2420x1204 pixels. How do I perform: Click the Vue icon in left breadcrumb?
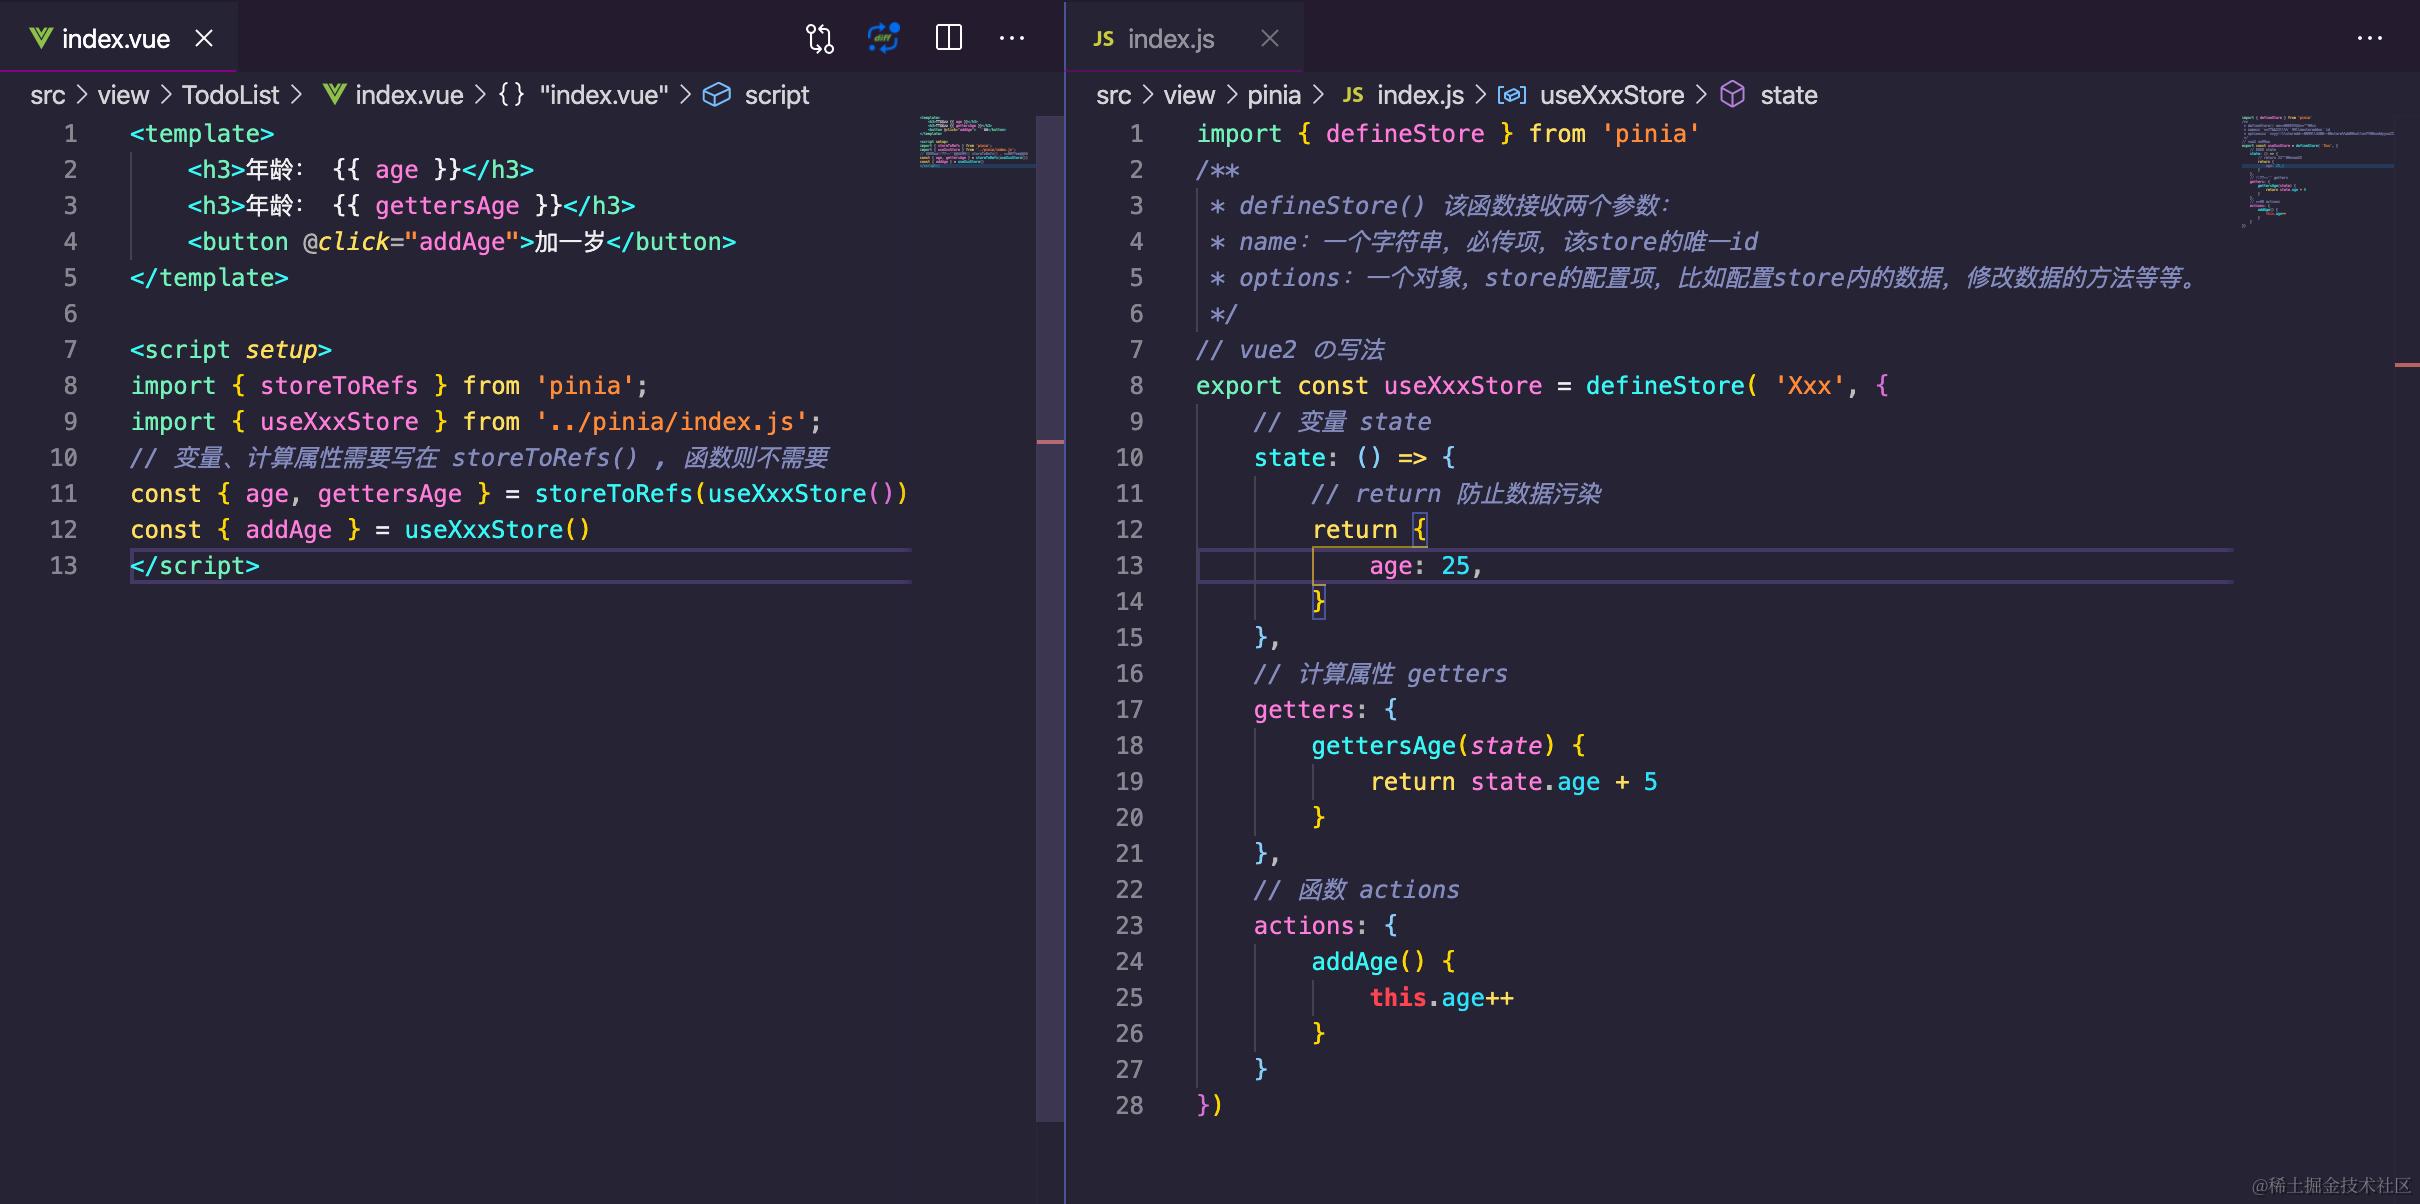pyautogui.click(x=334, y=94)
